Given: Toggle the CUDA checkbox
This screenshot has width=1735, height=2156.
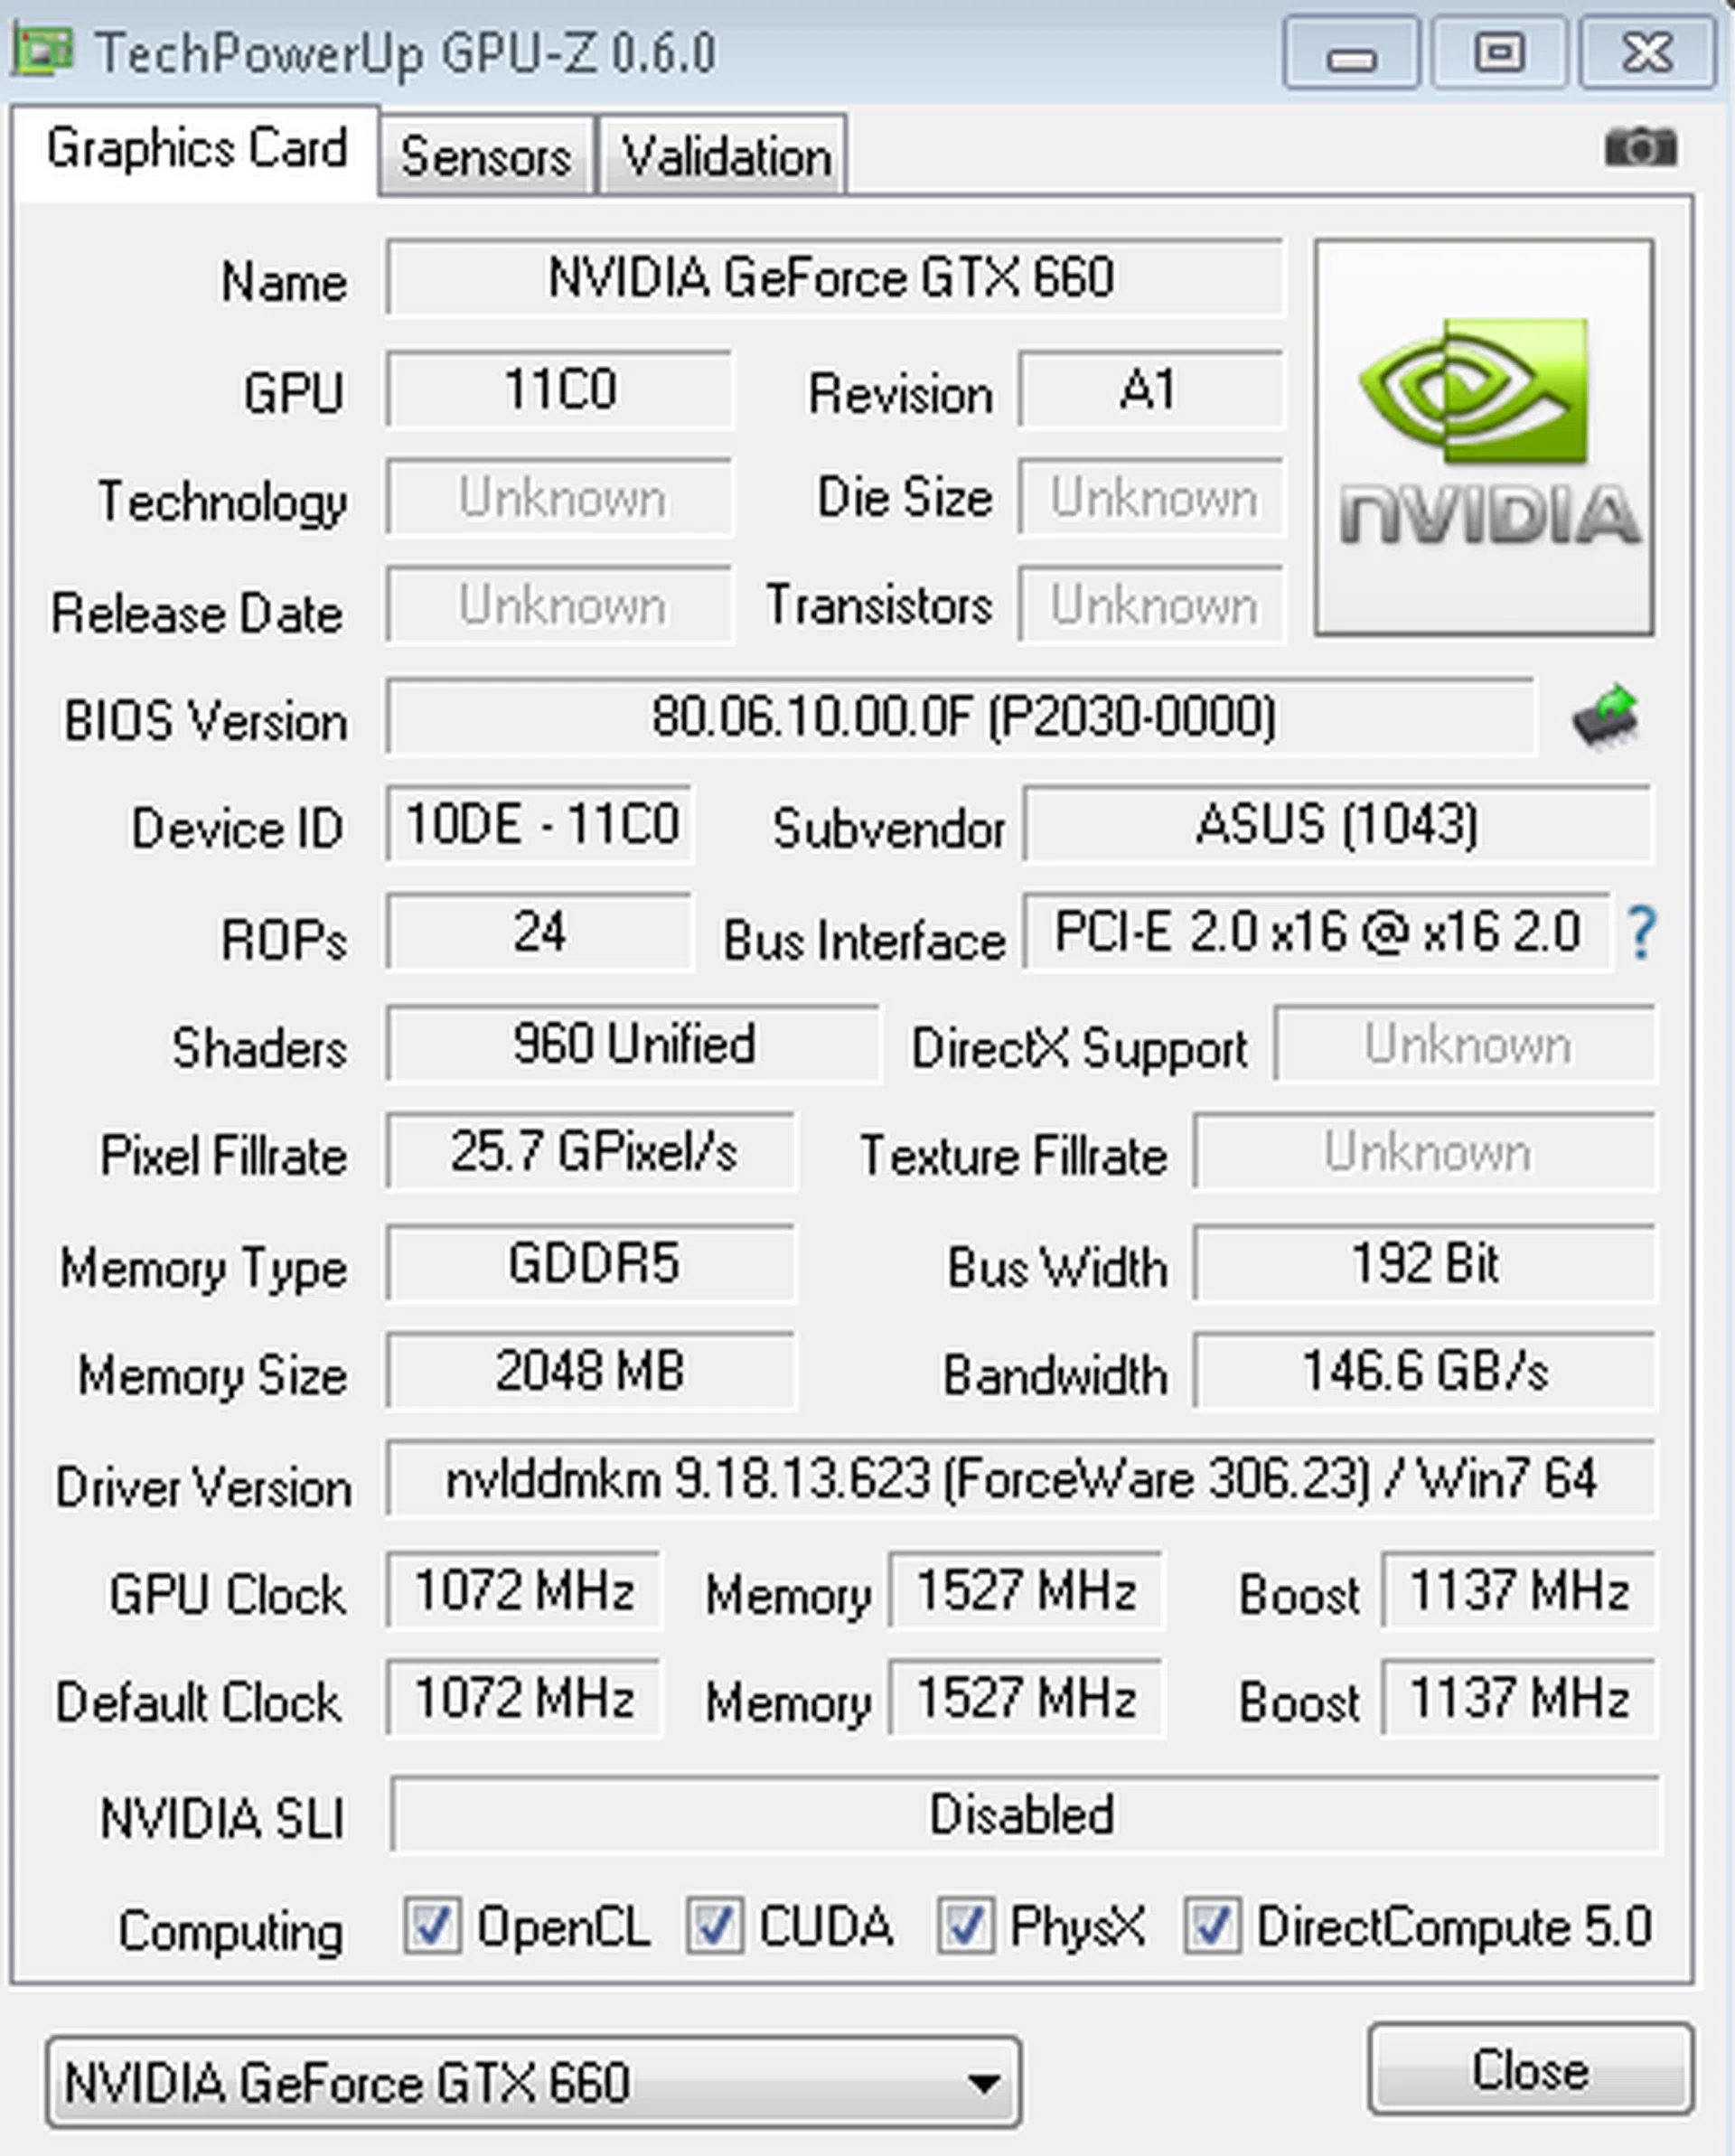Looking at the screenshot, I should [x=714, y=1925].
